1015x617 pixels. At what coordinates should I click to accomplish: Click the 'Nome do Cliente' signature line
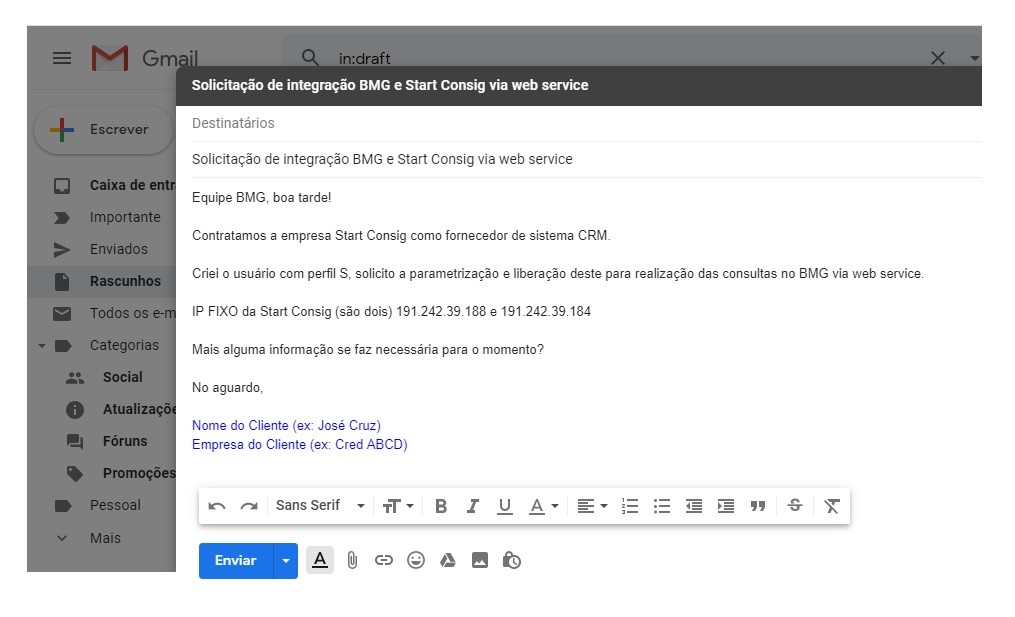286,426
